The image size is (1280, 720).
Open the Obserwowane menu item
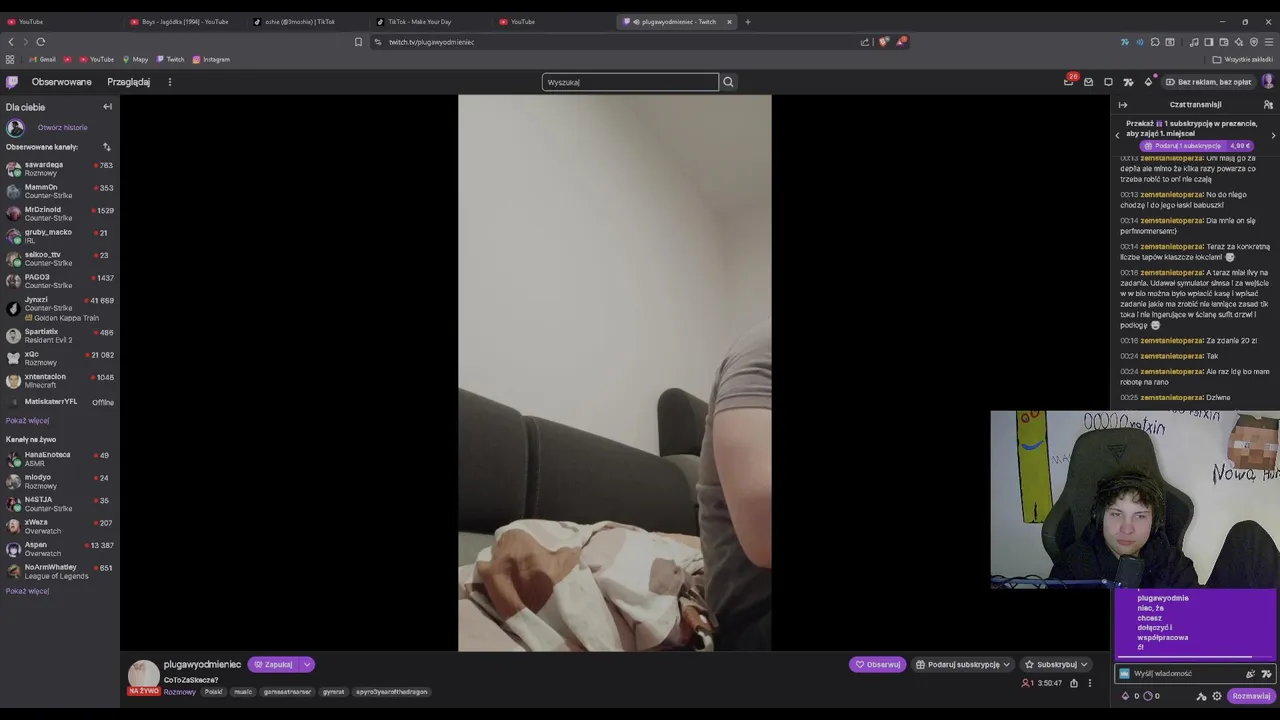[x=61, y=82]
